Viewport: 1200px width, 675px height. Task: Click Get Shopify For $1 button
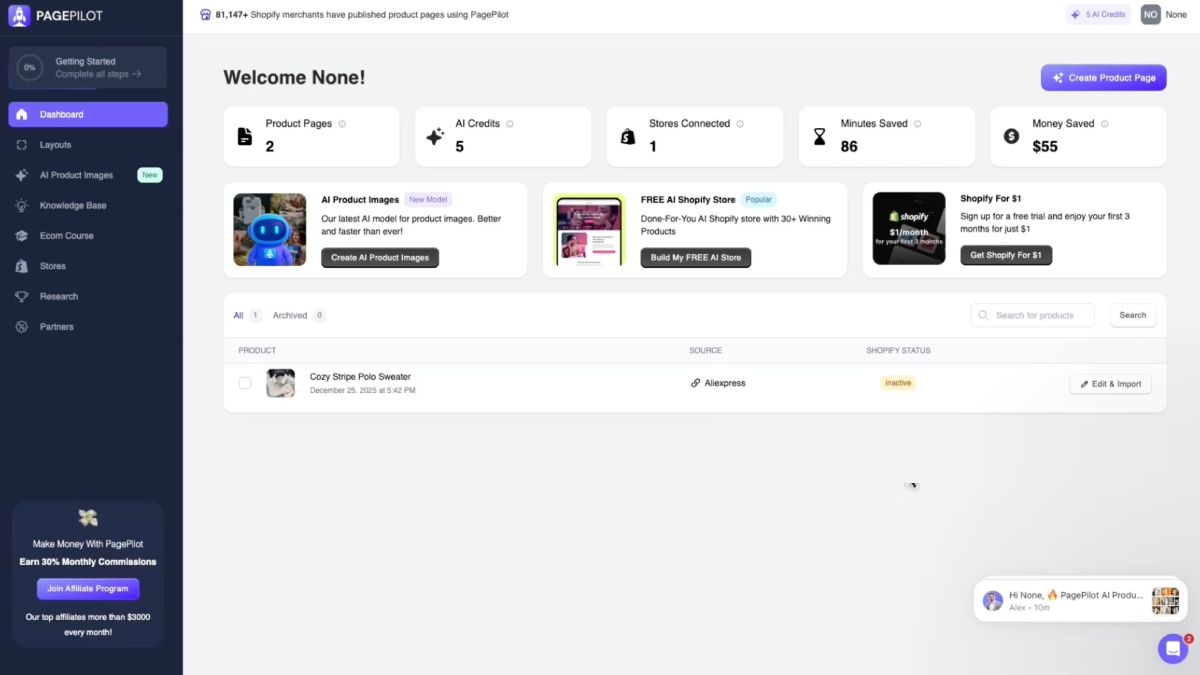[x=1006, y=255]
